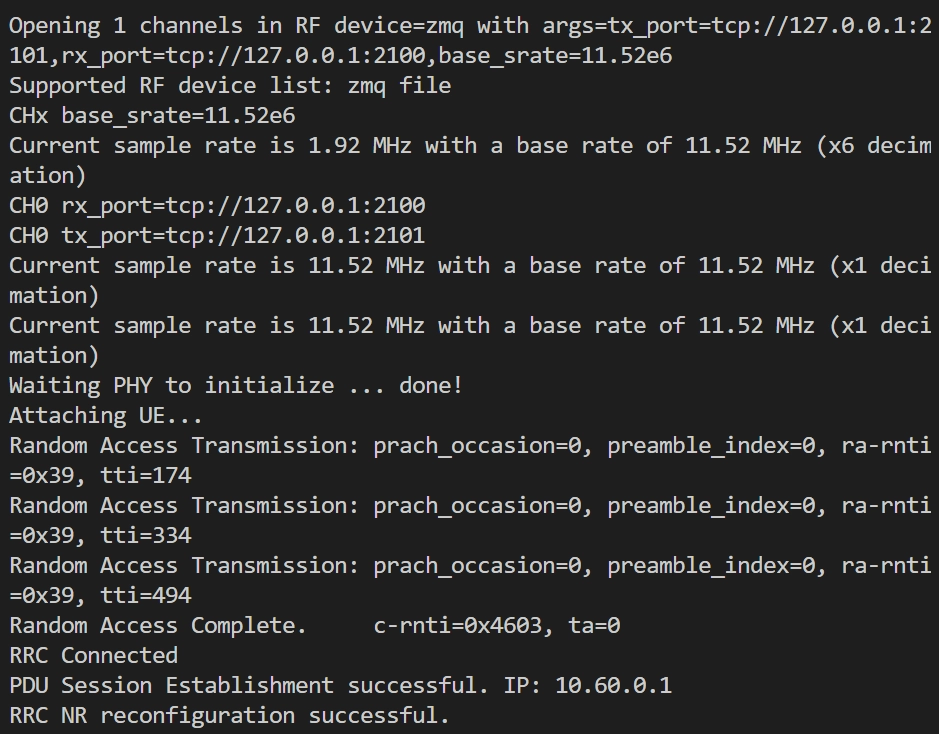Screen dimensions: 939x734
Task: Click the 1.92 MHz sample rate text
Action: point(360,145)
